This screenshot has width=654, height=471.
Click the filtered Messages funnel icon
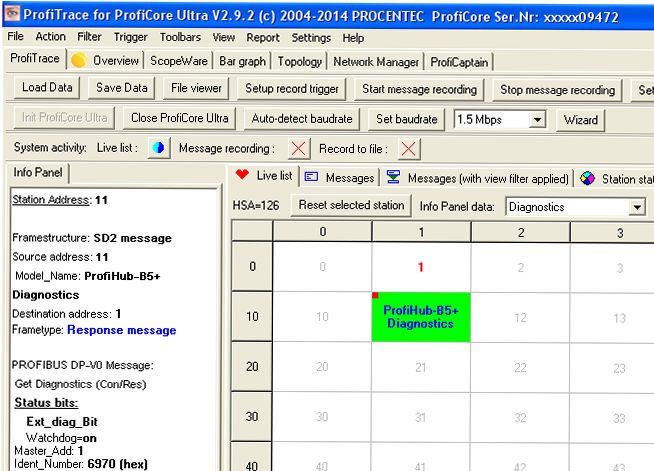click(393, 177)
